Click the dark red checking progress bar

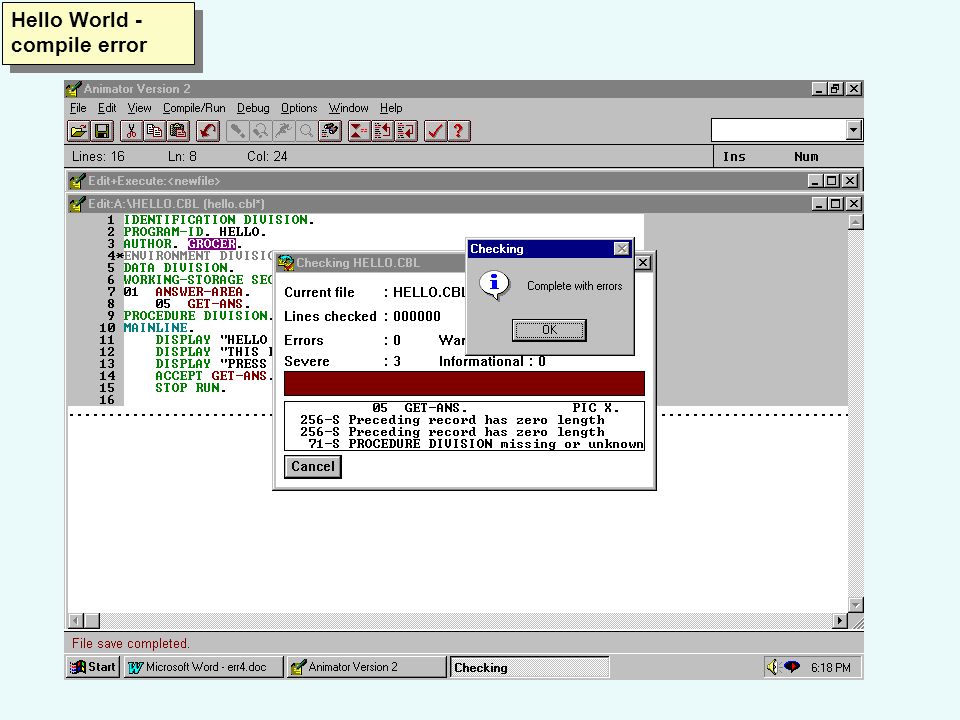(x=464, y=384)
